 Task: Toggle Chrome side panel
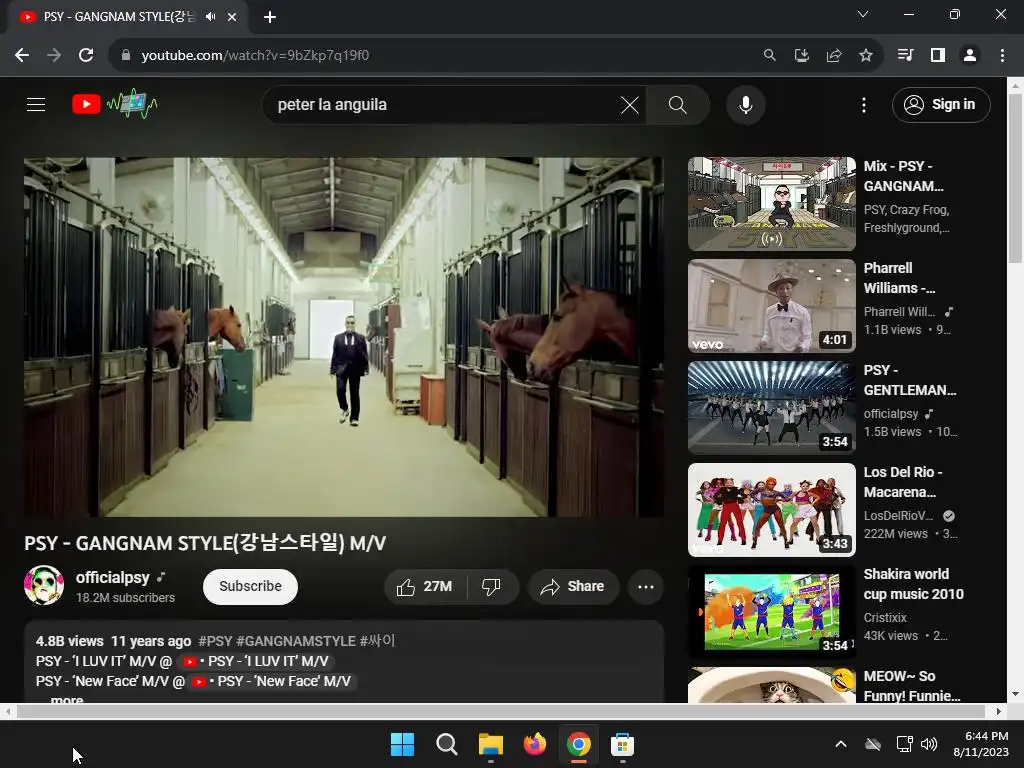[x=938, y=56]
